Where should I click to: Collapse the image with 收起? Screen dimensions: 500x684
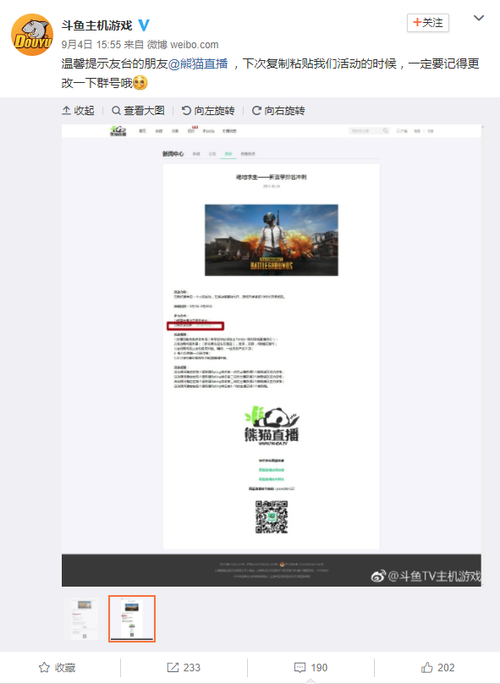pos(78,110)
